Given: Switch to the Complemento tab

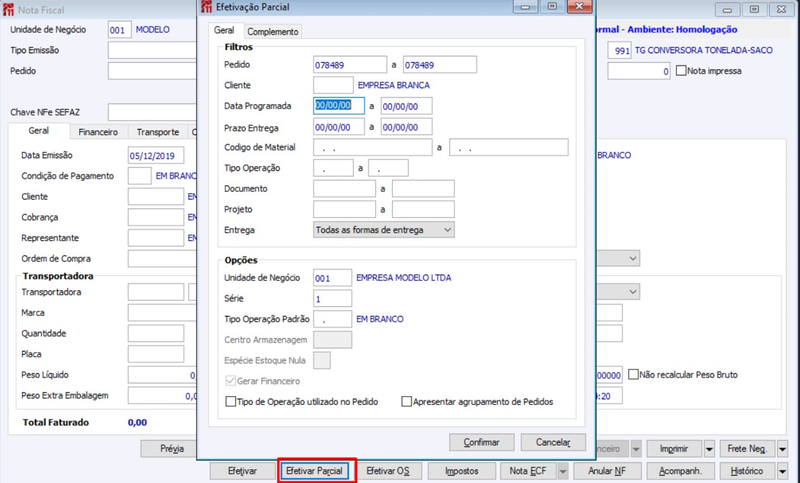Looking at the screenshot, I should [272, 32].
